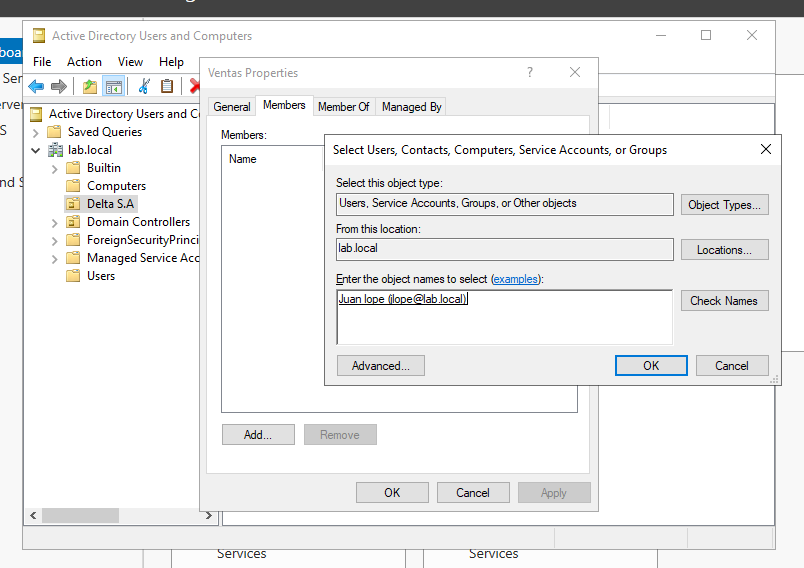
Task: Toggle the Show/Hide Console Tree icon
Action: (113, 86)
